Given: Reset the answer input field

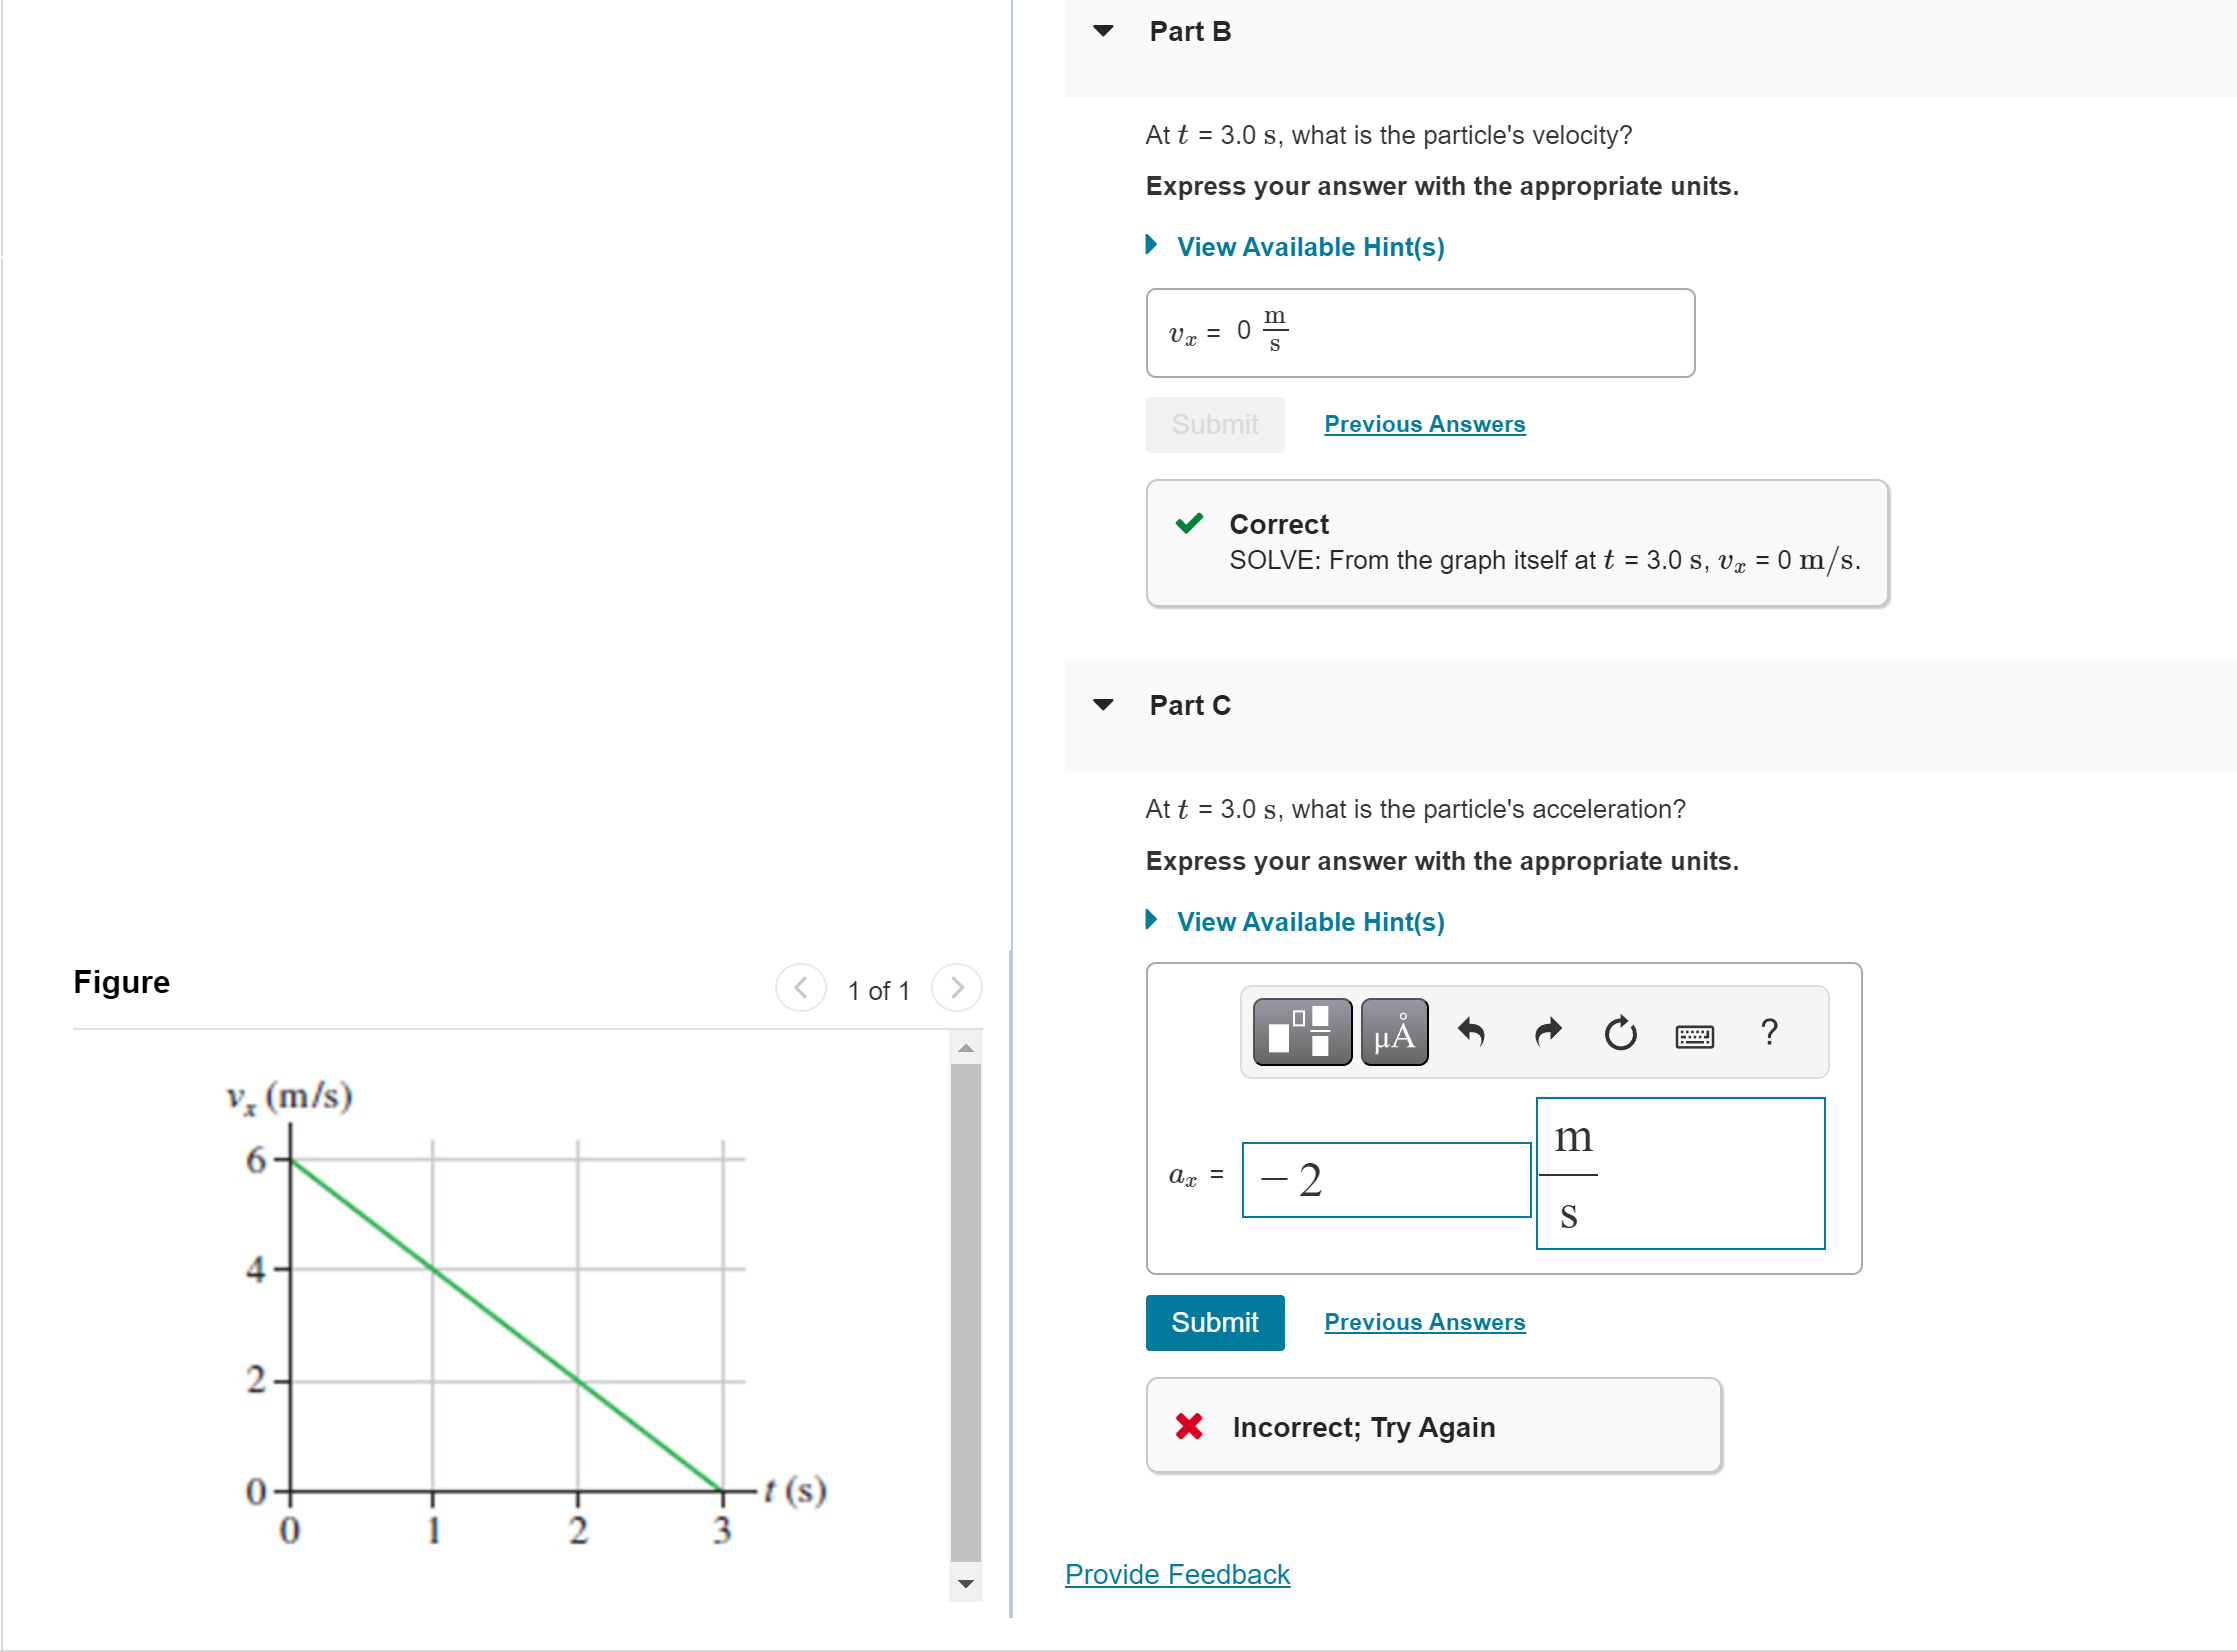Looking at the screenshot, I should (1619, 1034).
